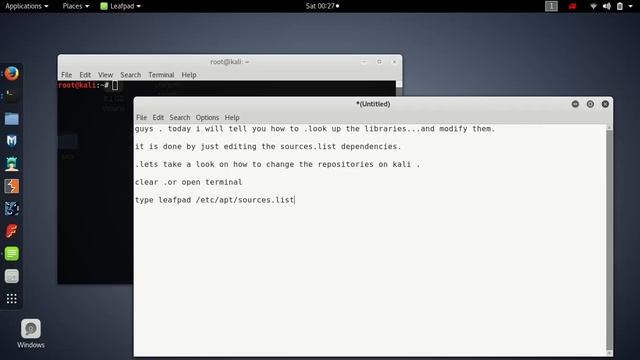Open the grey app icon below Leafpad
Image resolution: width=640 pixels, height=360 pixels.
11,276
